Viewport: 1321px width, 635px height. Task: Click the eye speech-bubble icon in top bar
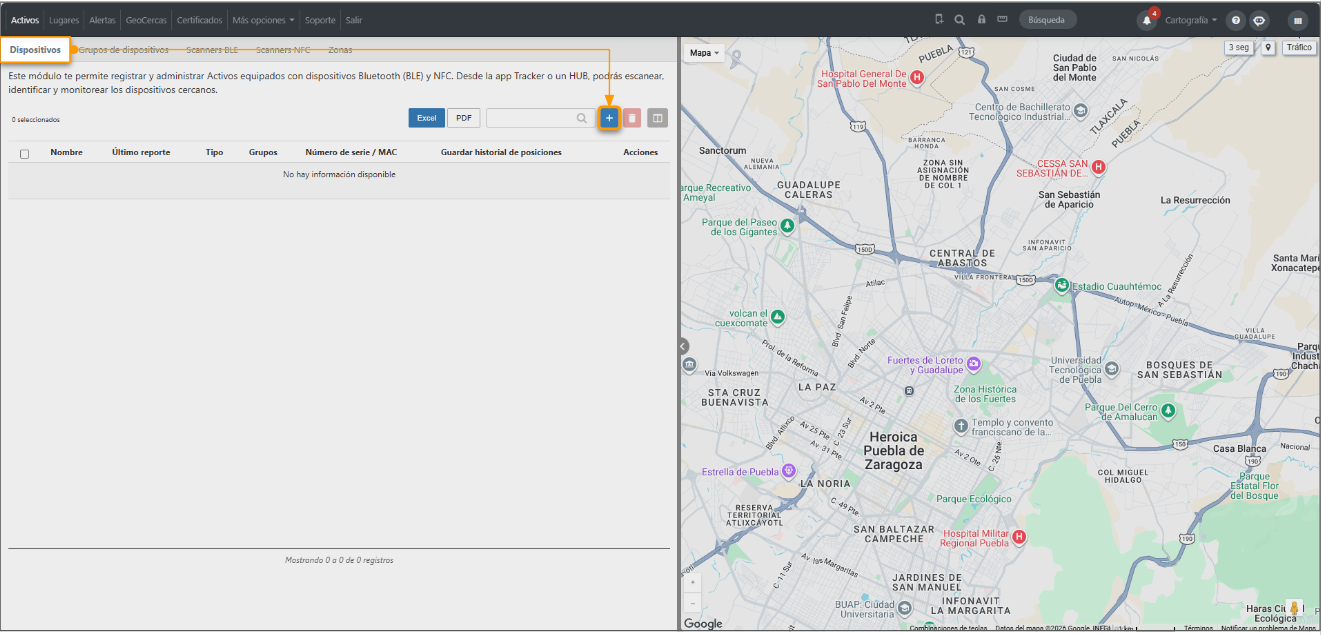[1259, 20]
